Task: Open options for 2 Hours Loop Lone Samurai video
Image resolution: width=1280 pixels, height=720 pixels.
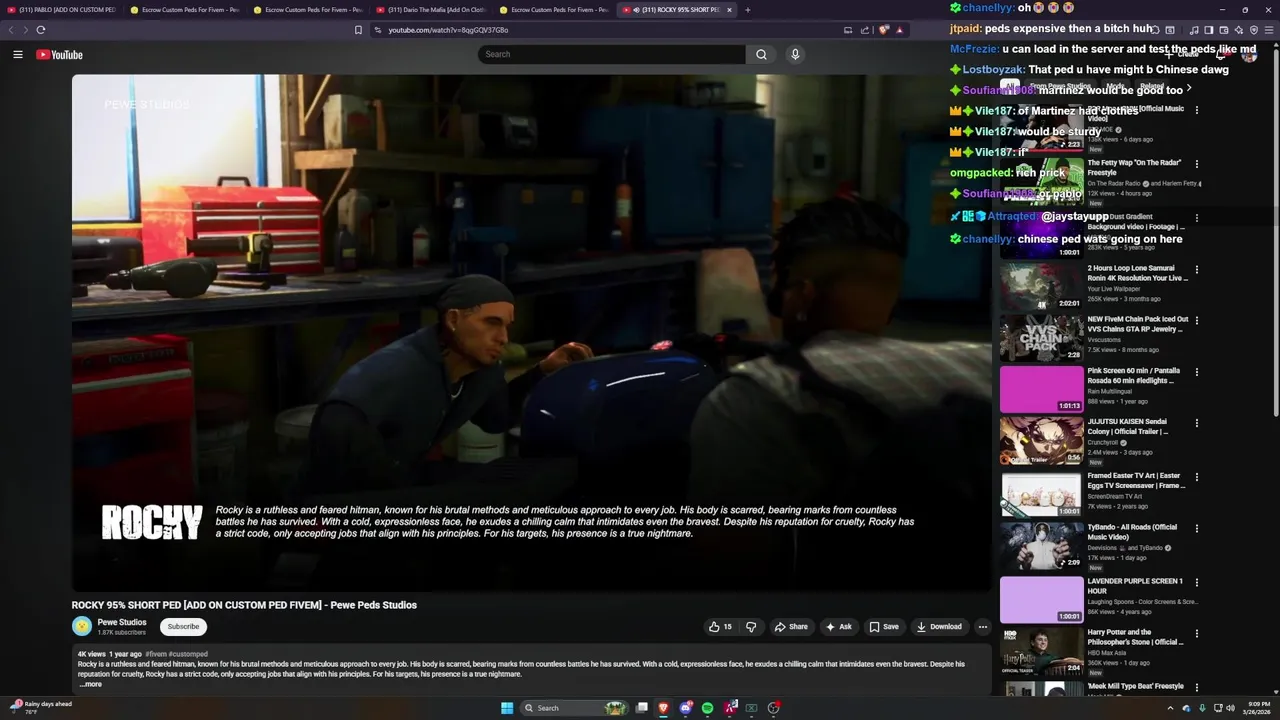Action: click(x=1197, y=270)
